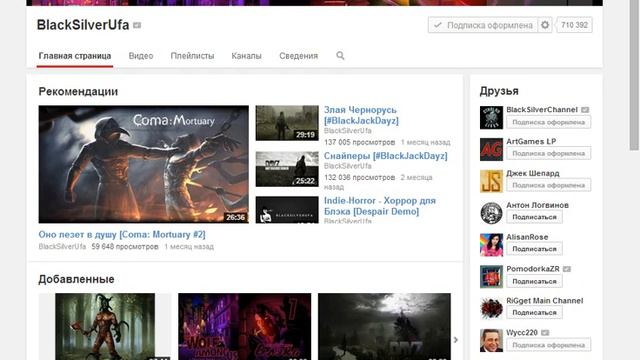Subscribe to PomodorkaZR
This screenshot has width=640, height=360.
click(x=534, y=281)
